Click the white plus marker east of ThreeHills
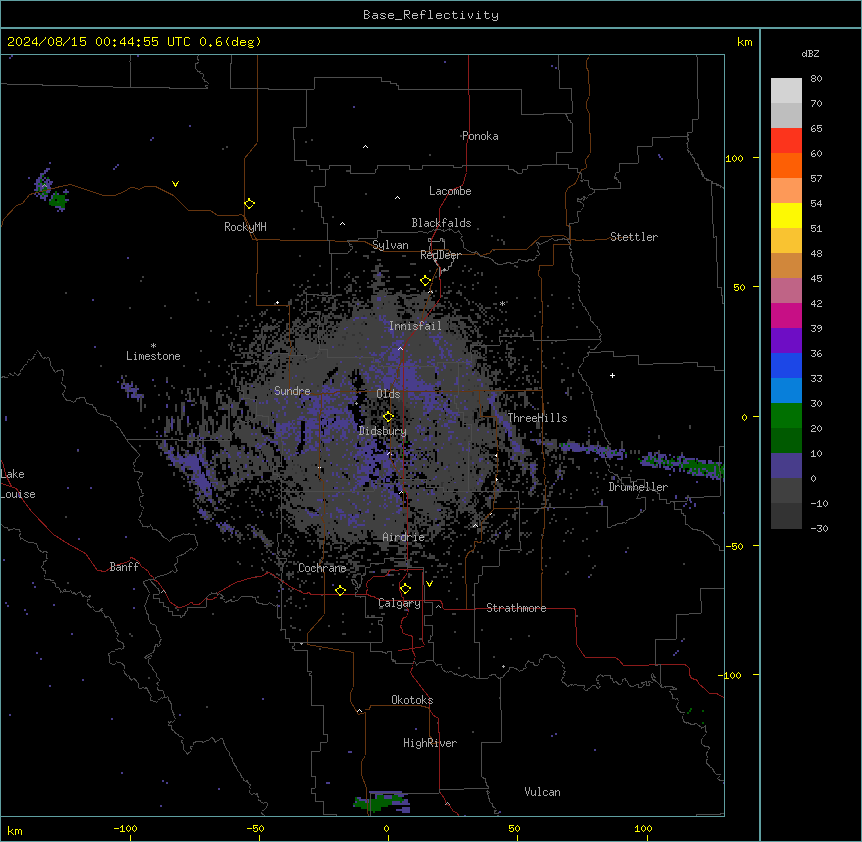Viewport: 862px width, 842px height. [612, 375]
